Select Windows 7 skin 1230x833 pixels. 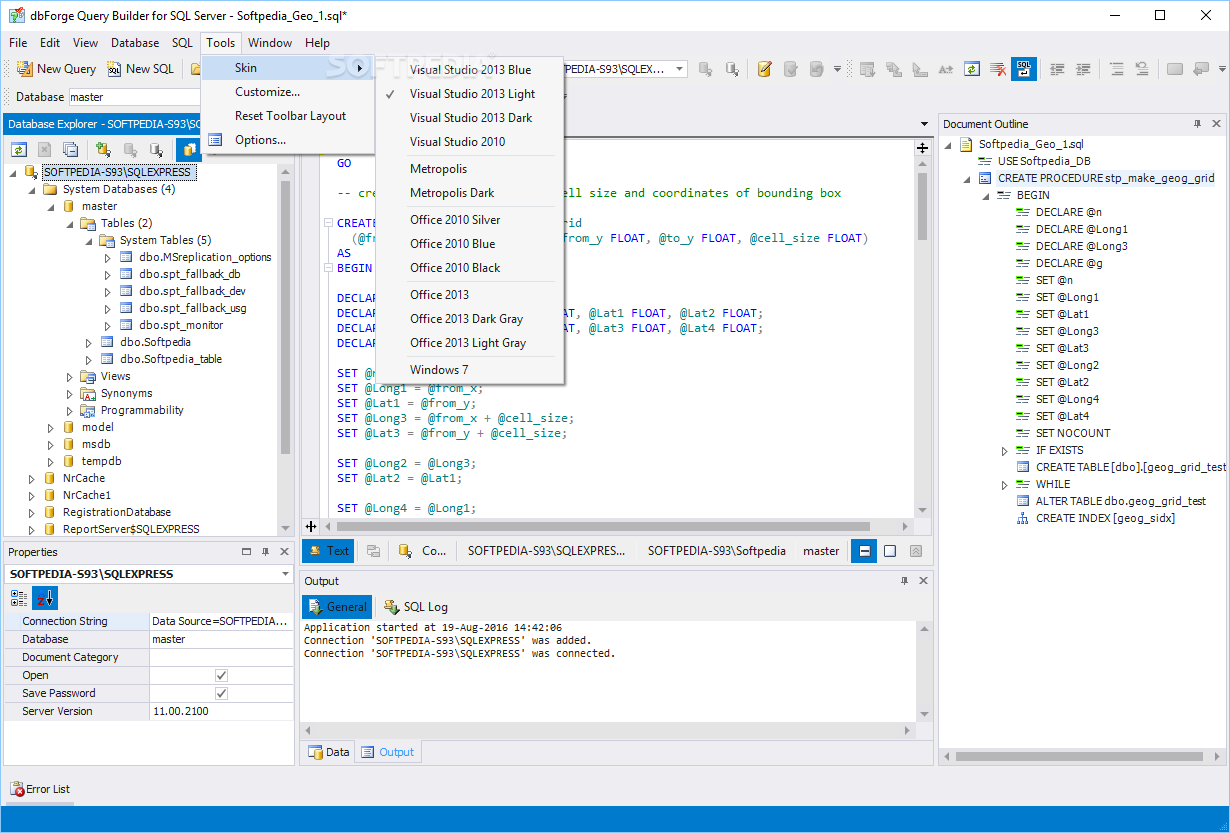[x=470, y=370]
